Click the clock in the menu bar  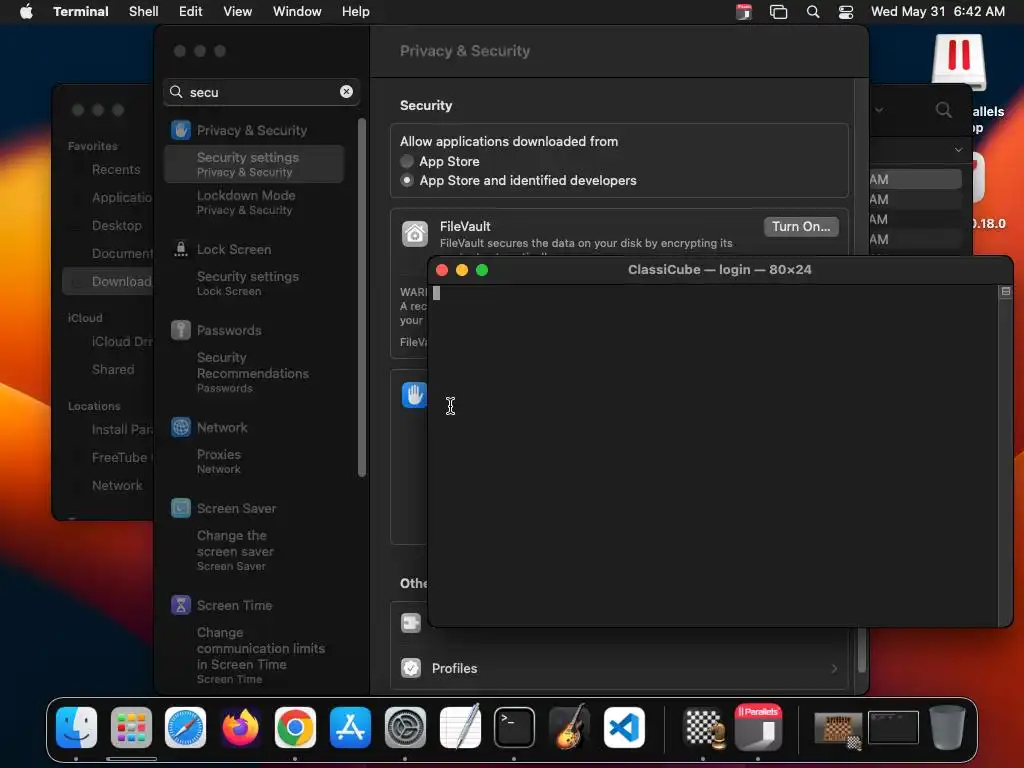click(937, 11)
